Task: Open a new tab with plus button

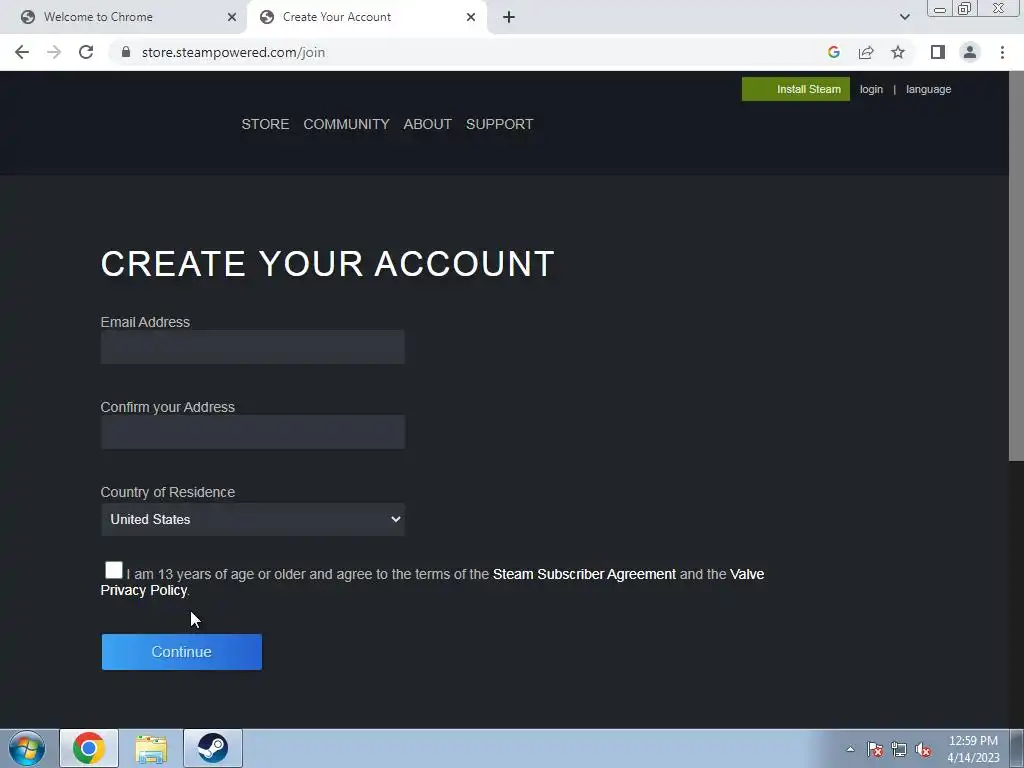Action: click(509, 17)
